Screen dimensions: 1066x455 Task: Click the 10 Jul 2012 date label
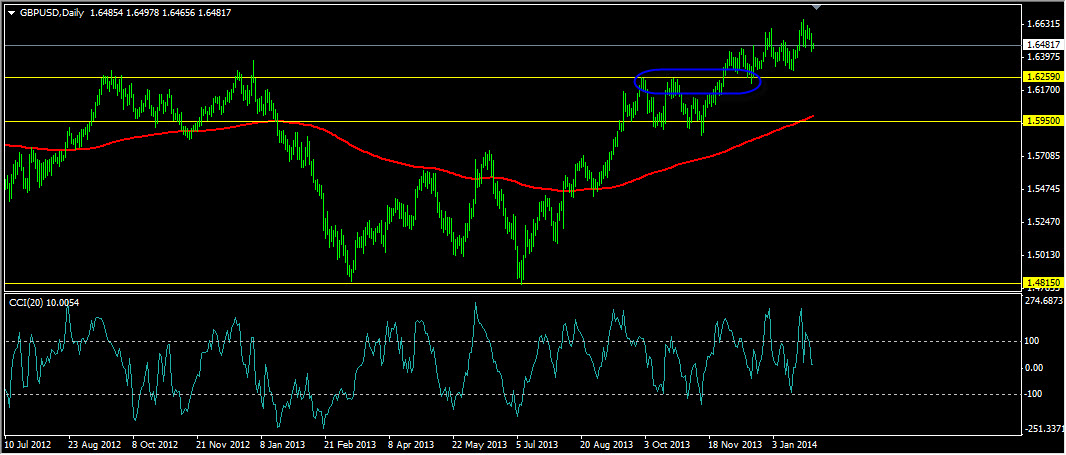coord(29,443)
